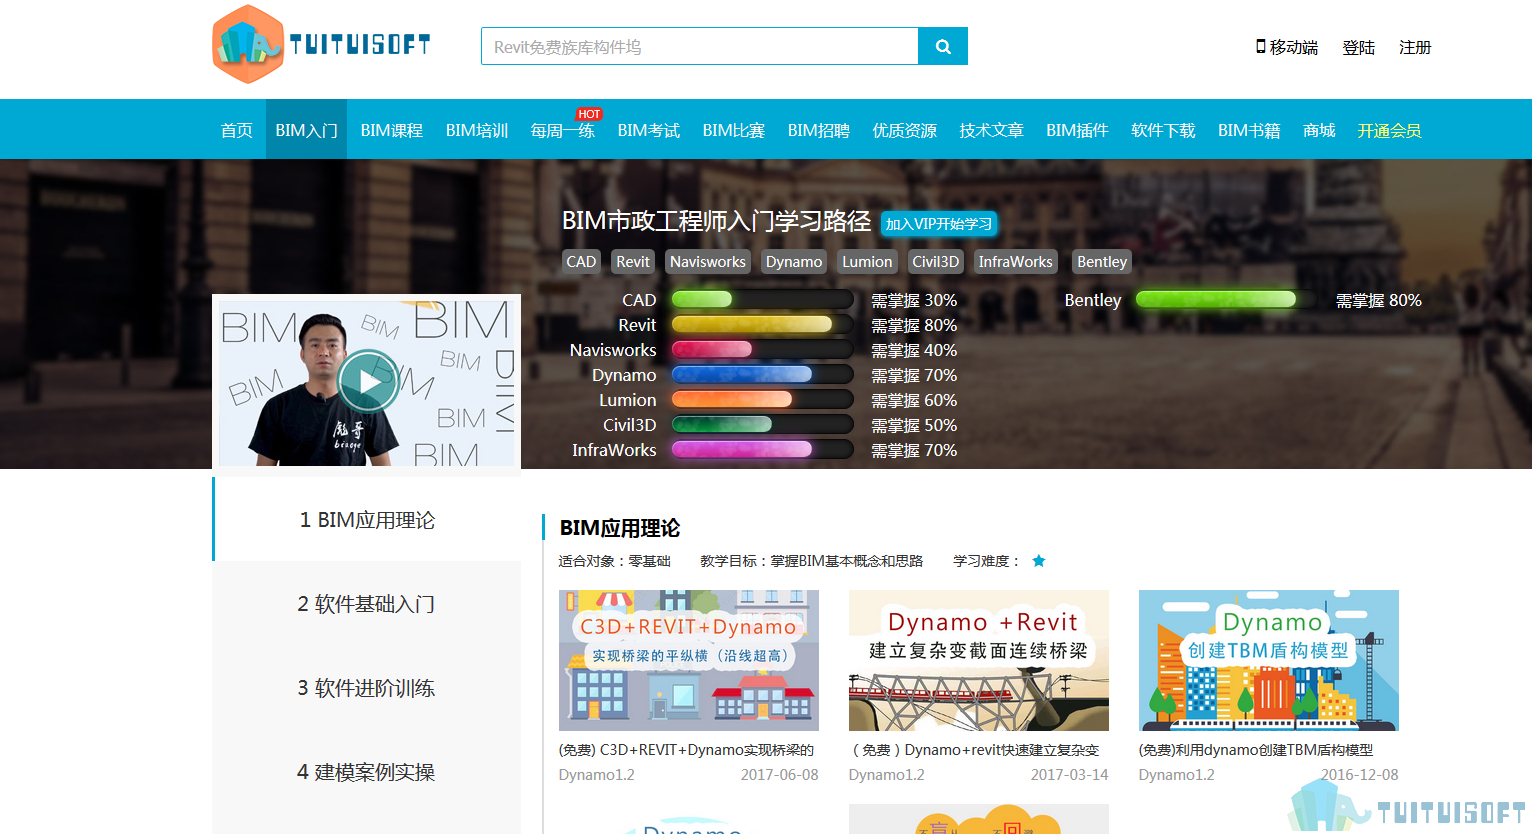Open Dynamo TBM盾构模型 course thumbnail
The width and height of the screenshot is (1532, 834).
[x=1269, y=661]
